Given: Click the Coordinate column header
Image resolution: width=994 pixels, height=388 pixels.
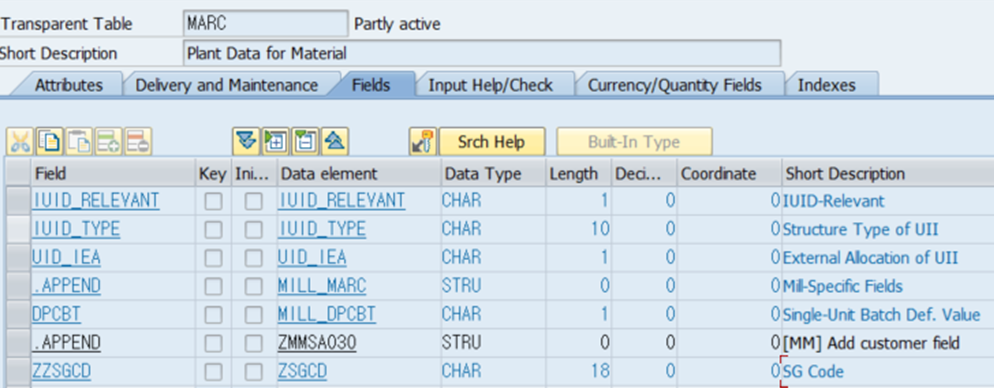Looking at the screenshot, I should [x=729, y=173].
